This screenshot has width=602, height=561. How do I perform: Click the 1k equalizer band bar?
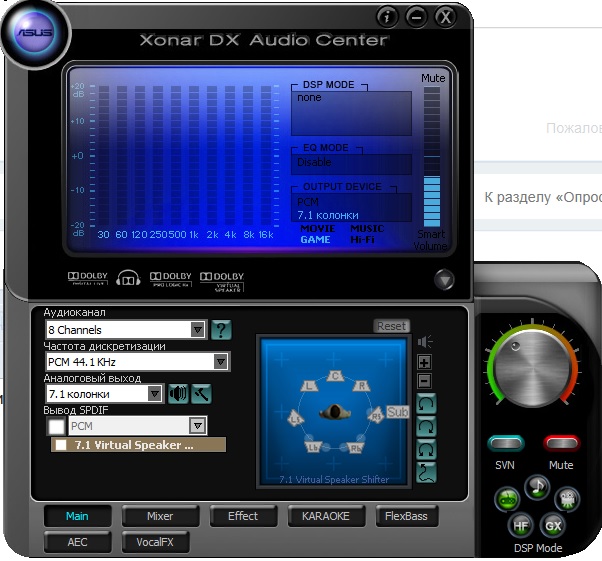coord(194,156)
